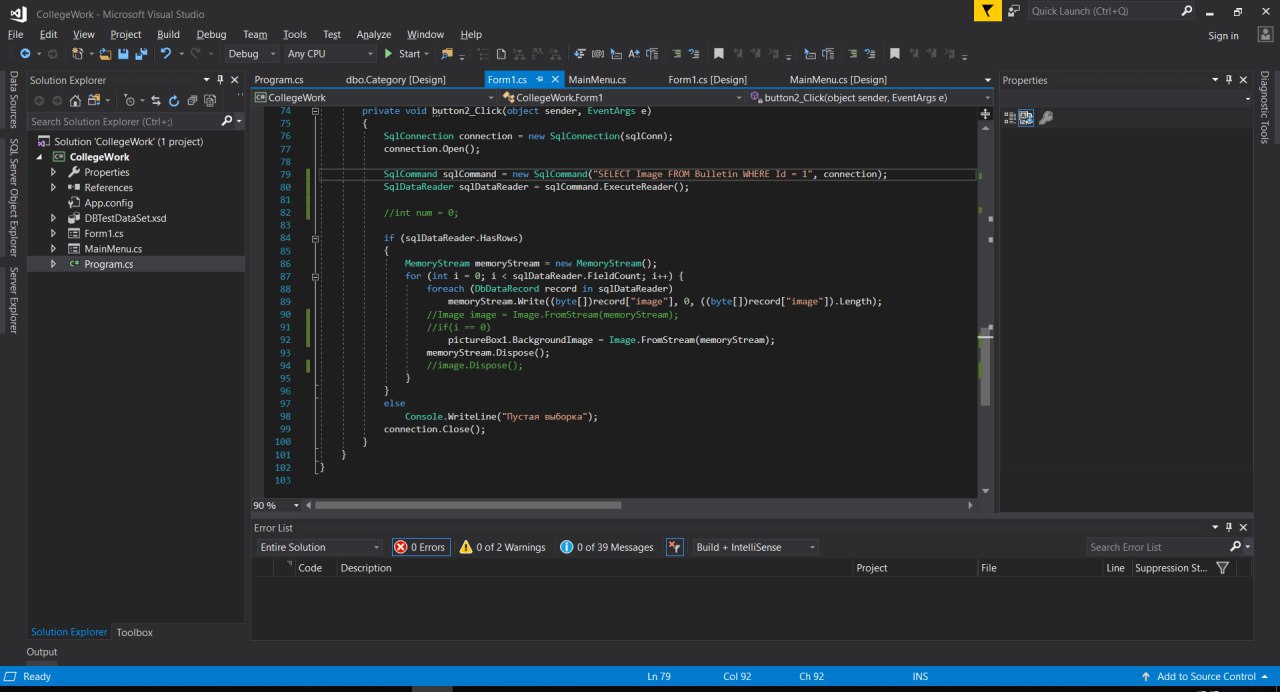Viewport: 1280px width, 692px height.
Task: Click the Property Pages wrench icon
Action: [1046, 118]
